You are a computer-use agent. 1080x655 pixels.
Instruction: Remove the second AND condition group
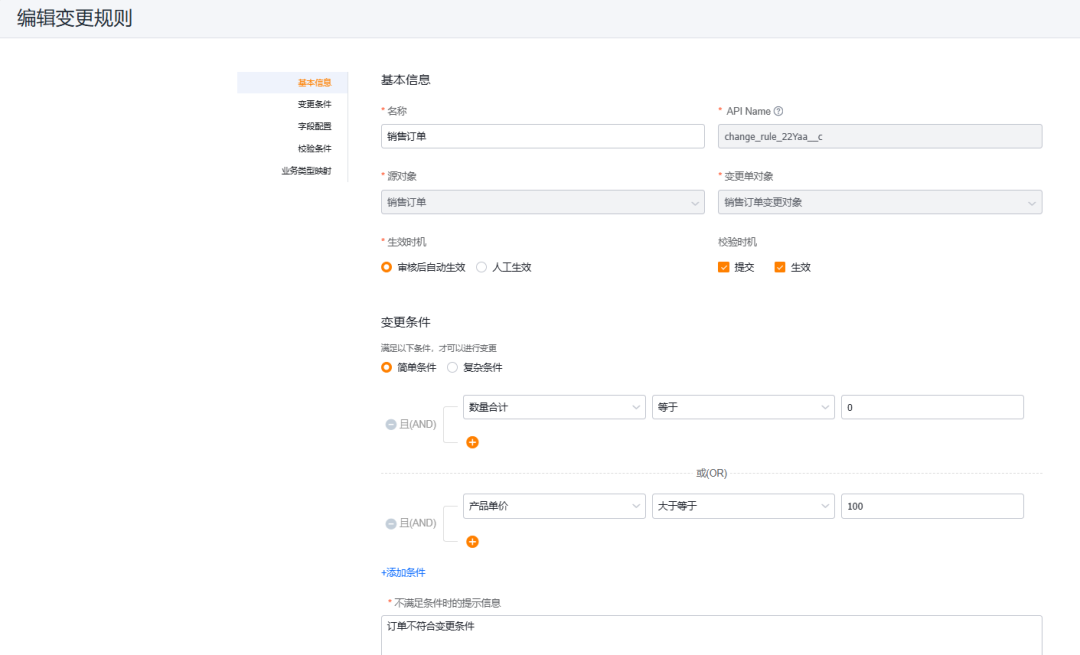click(x=391, y=523)
